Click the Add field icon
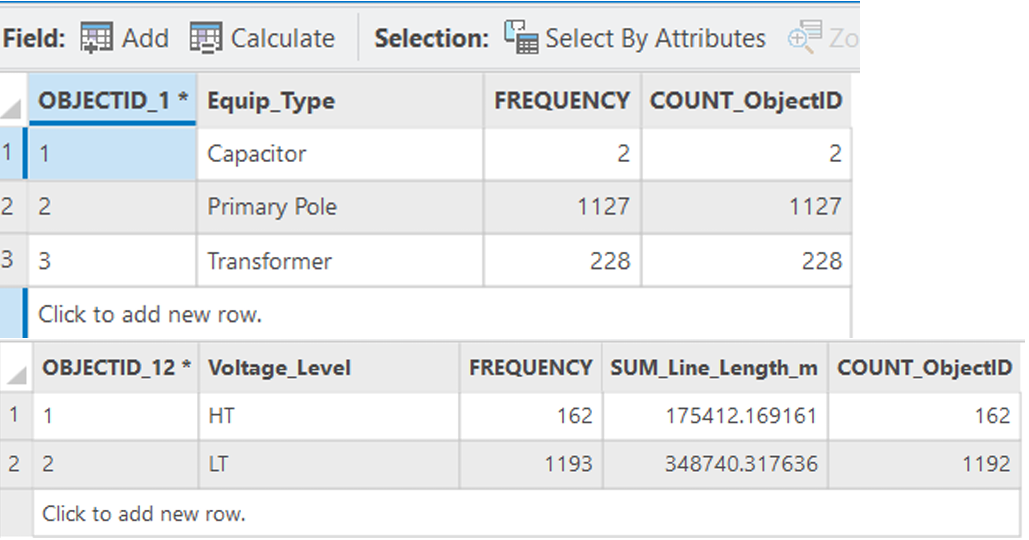 click(96, 38)
